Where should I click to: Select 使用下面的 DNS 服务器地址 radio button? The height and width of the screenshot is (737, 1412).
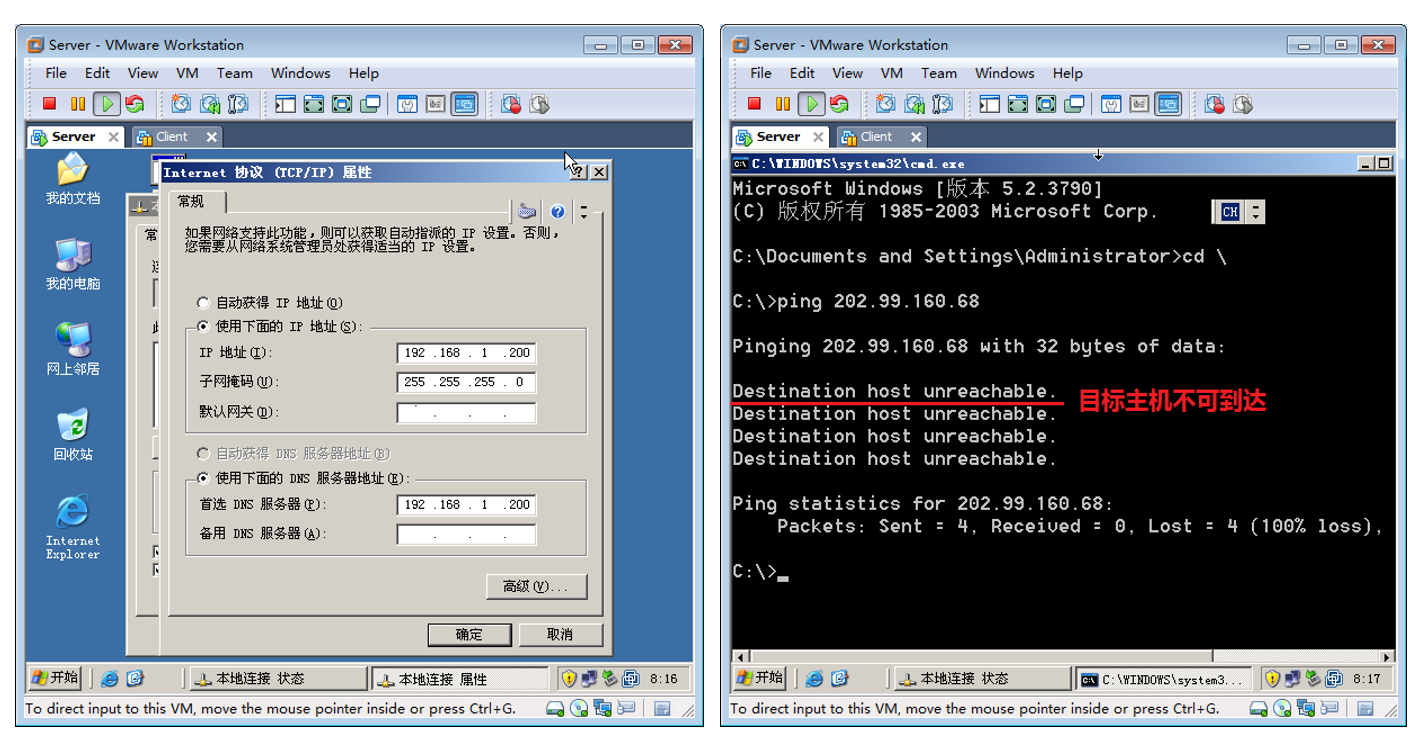[x=204, y=479]
